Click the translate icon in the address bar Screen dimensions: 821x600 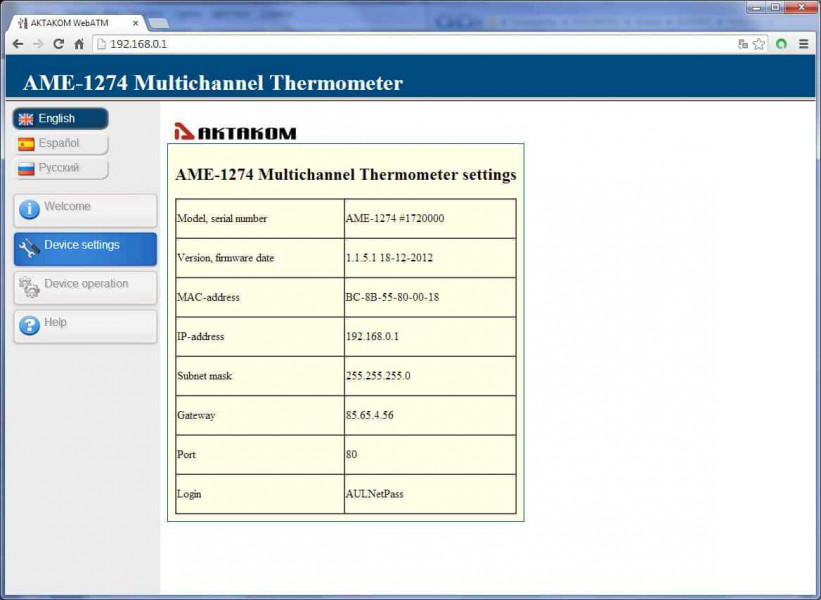pos(742,44)
